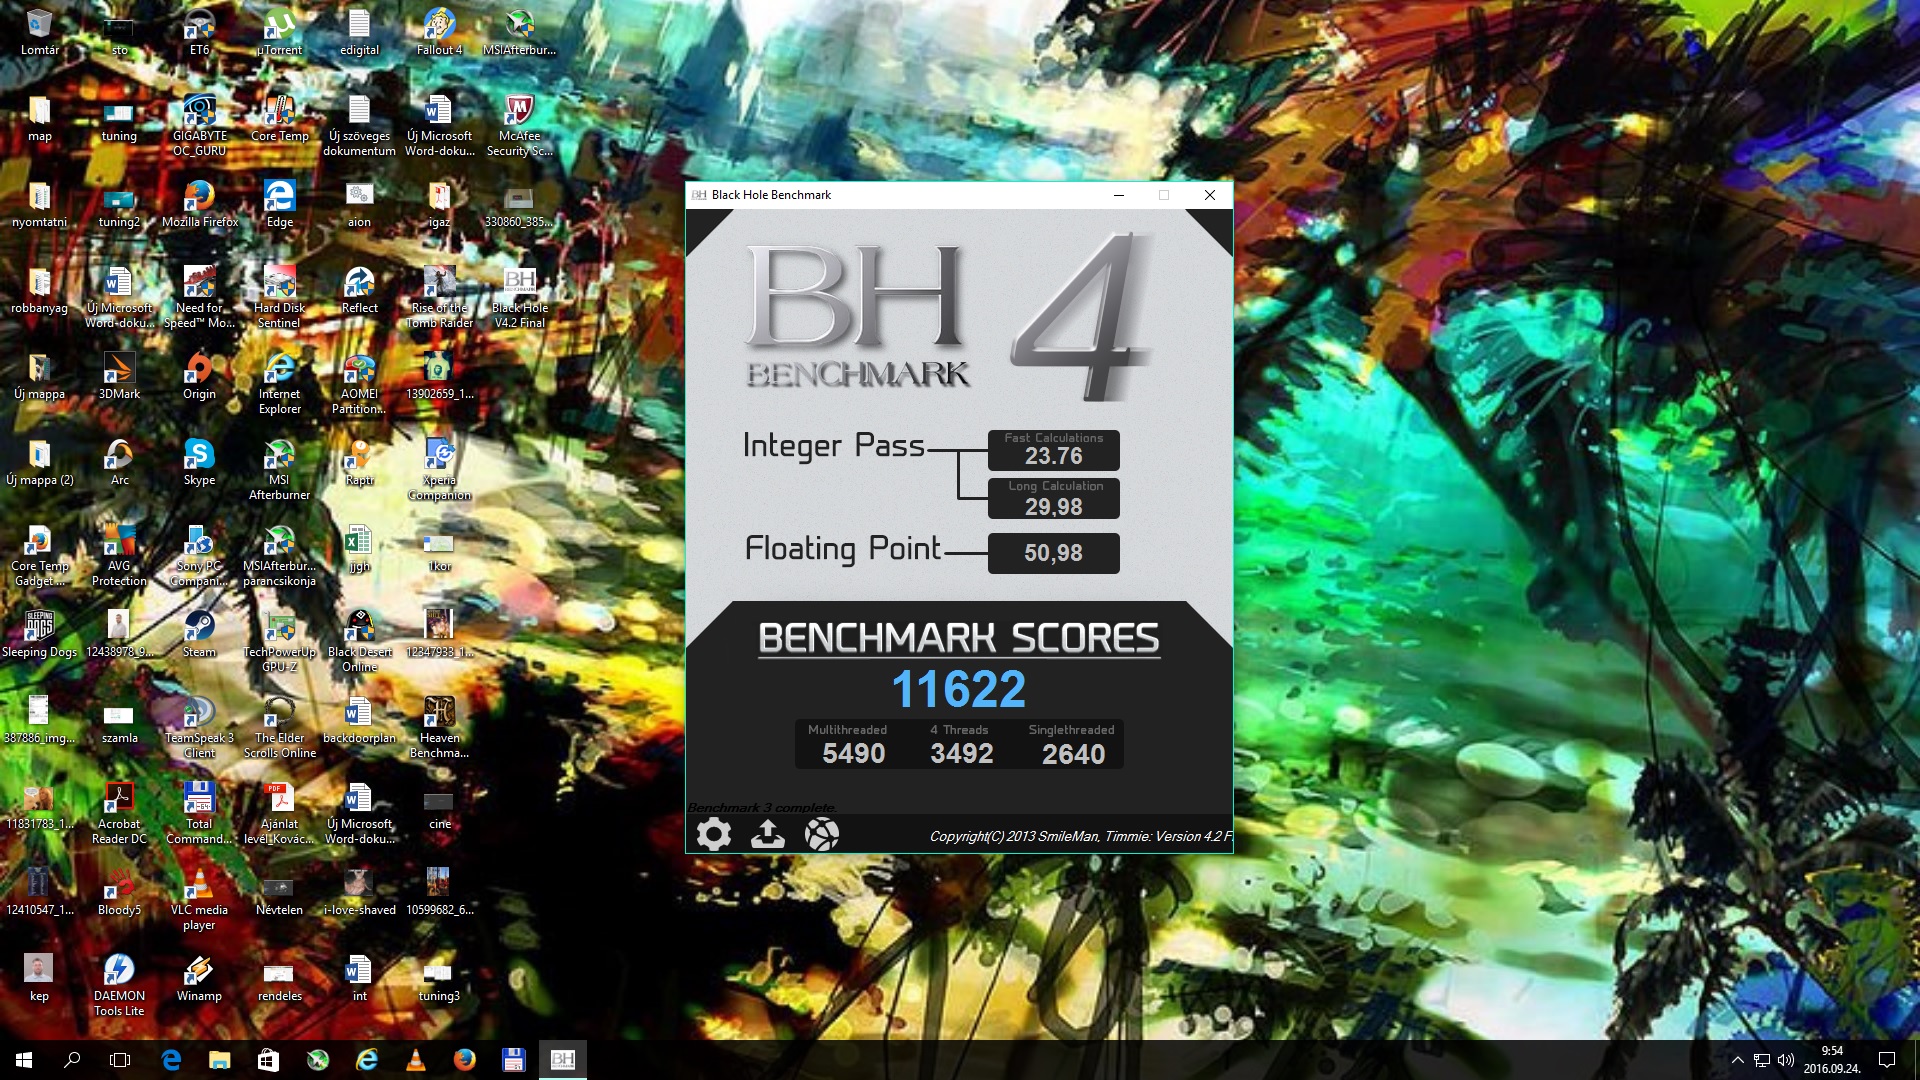The height and width of the screenshot is (1080, 1920).
Task: Click the upload results icon
Action: (767, 834)
